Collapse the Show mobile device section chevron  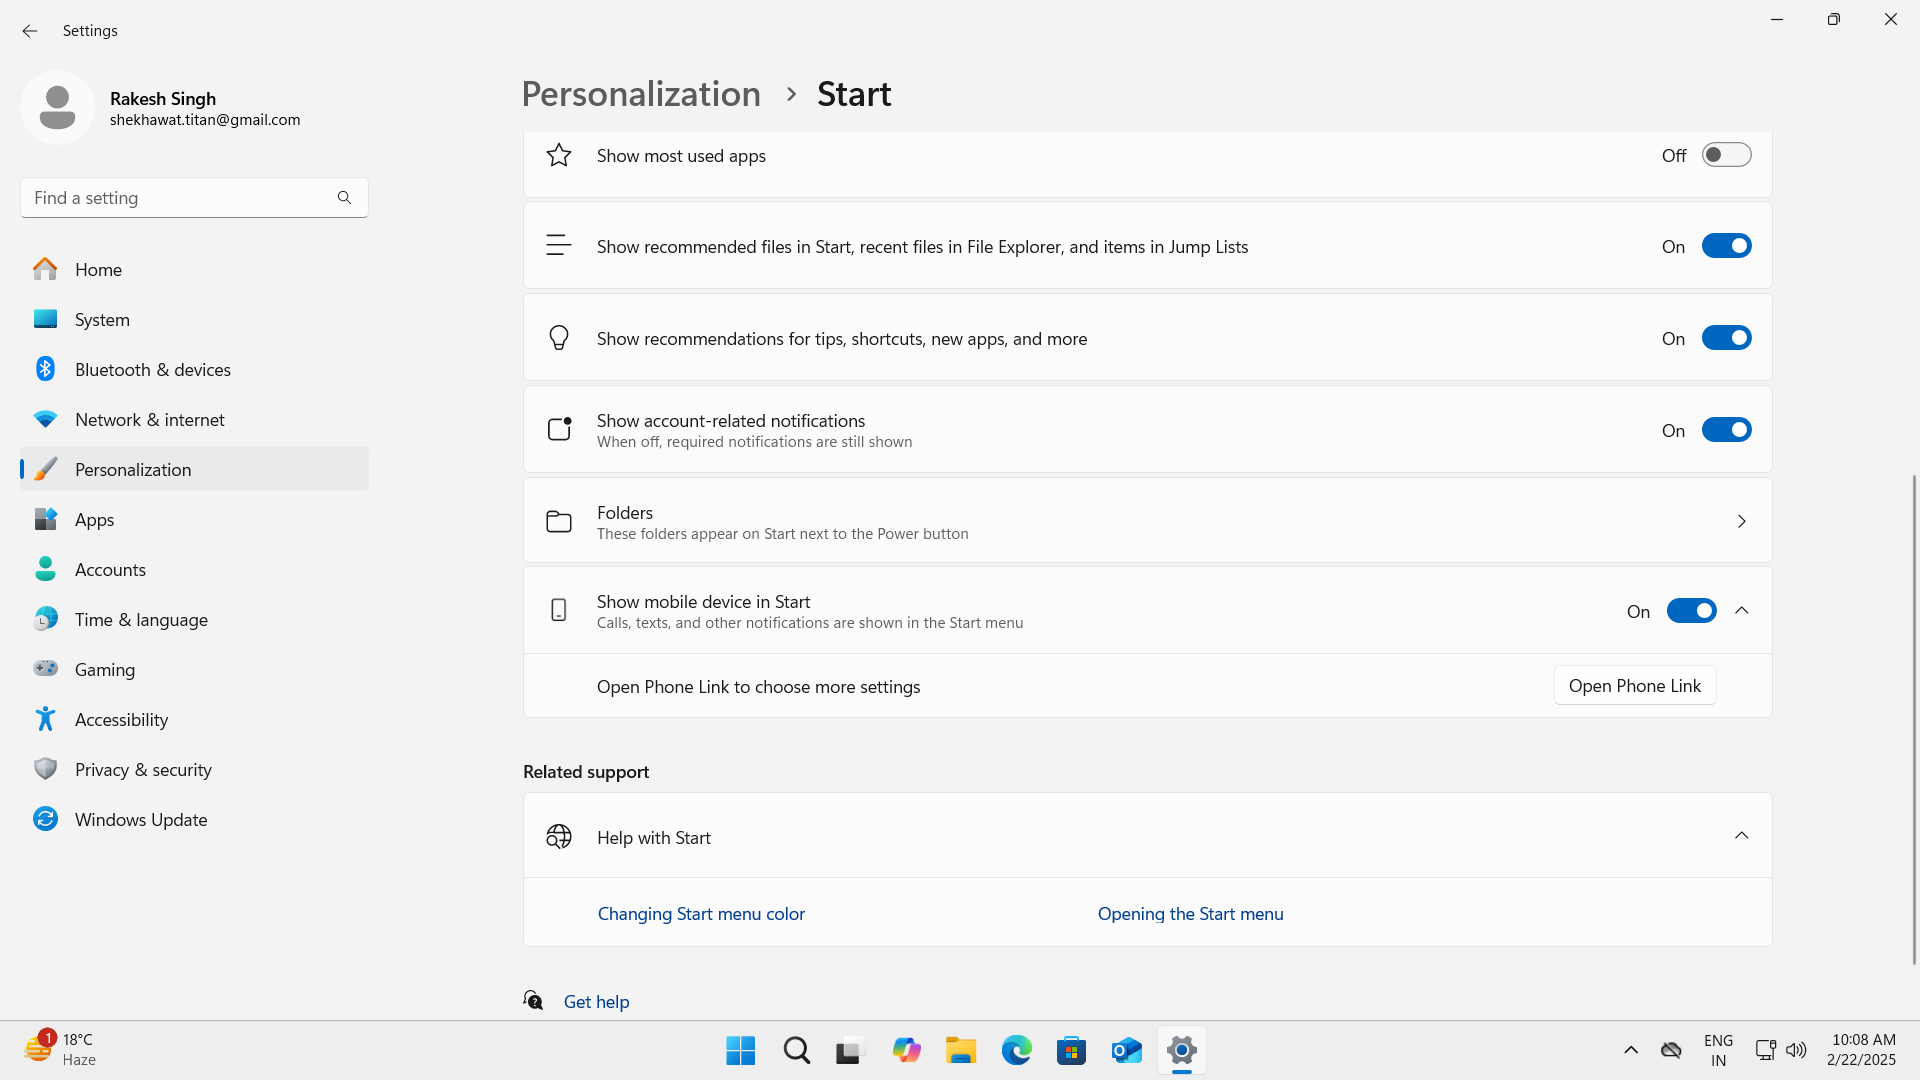click(1741, 611)
